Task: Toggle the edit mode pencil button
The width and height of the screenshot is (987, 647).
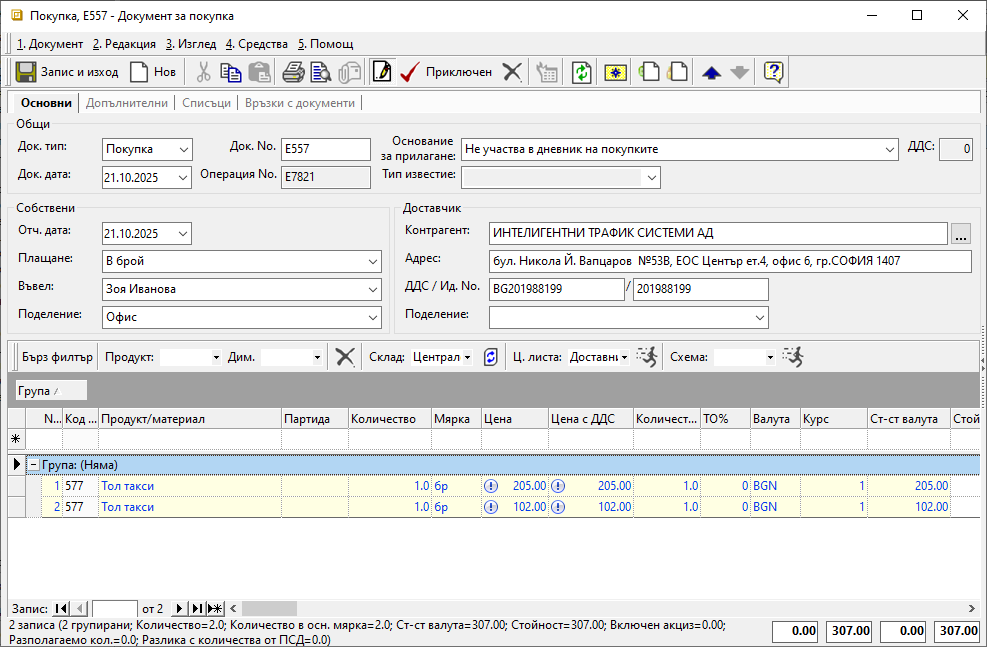Action: (x=381, y=72)
